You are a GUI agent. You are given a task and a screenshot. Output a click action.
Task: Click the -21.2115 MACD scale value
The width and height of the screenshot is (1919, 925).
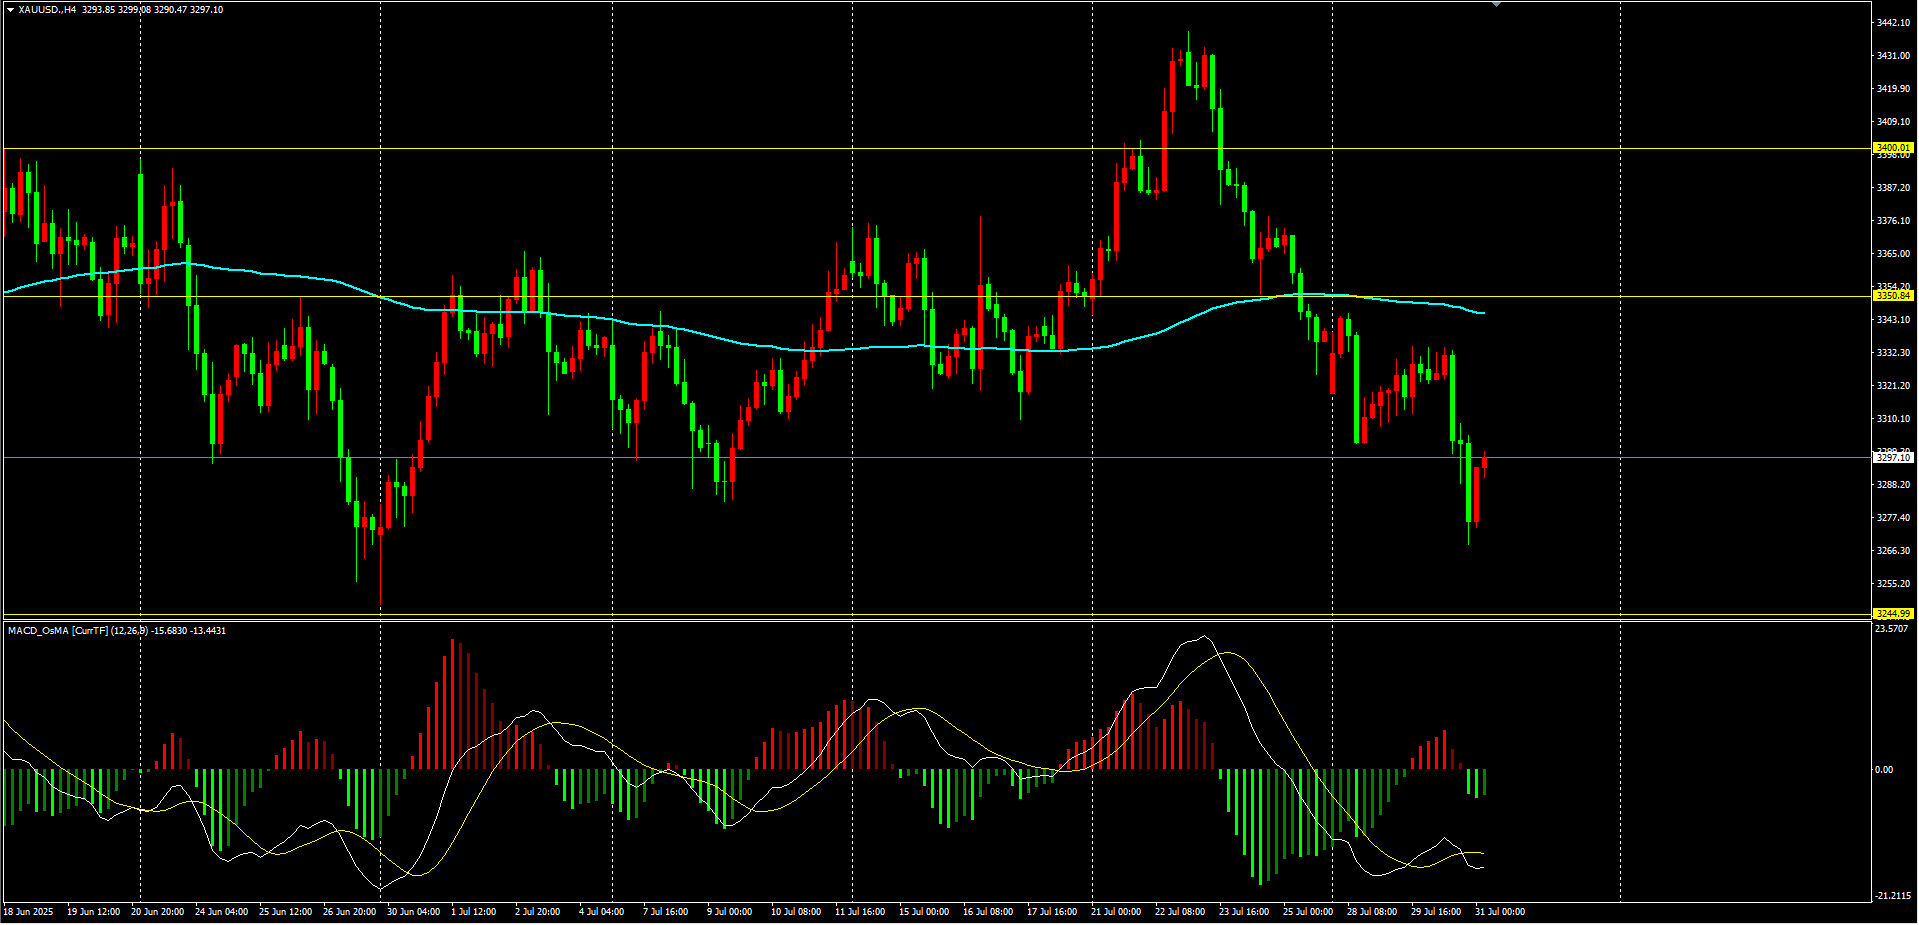1893,896
